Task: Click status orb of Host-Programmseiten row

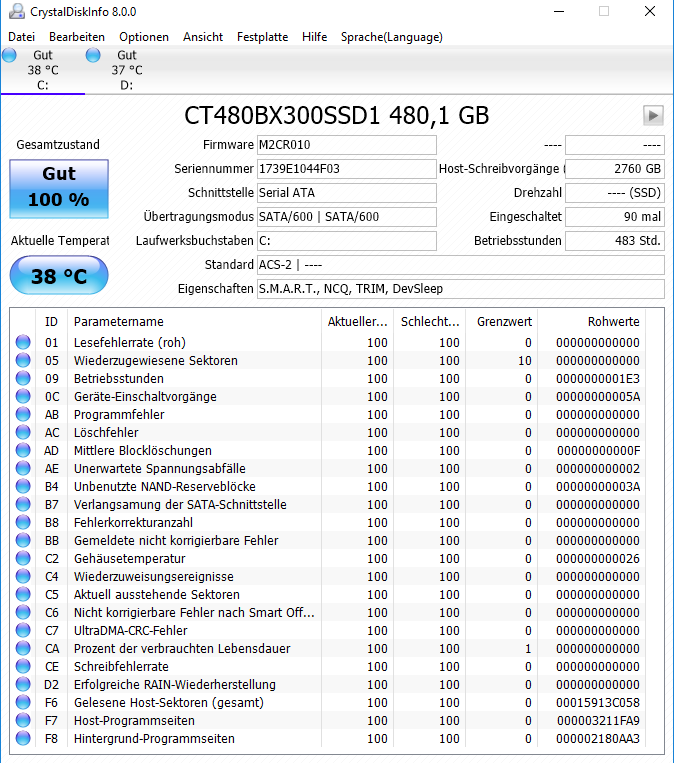Action: coord(23,720)
